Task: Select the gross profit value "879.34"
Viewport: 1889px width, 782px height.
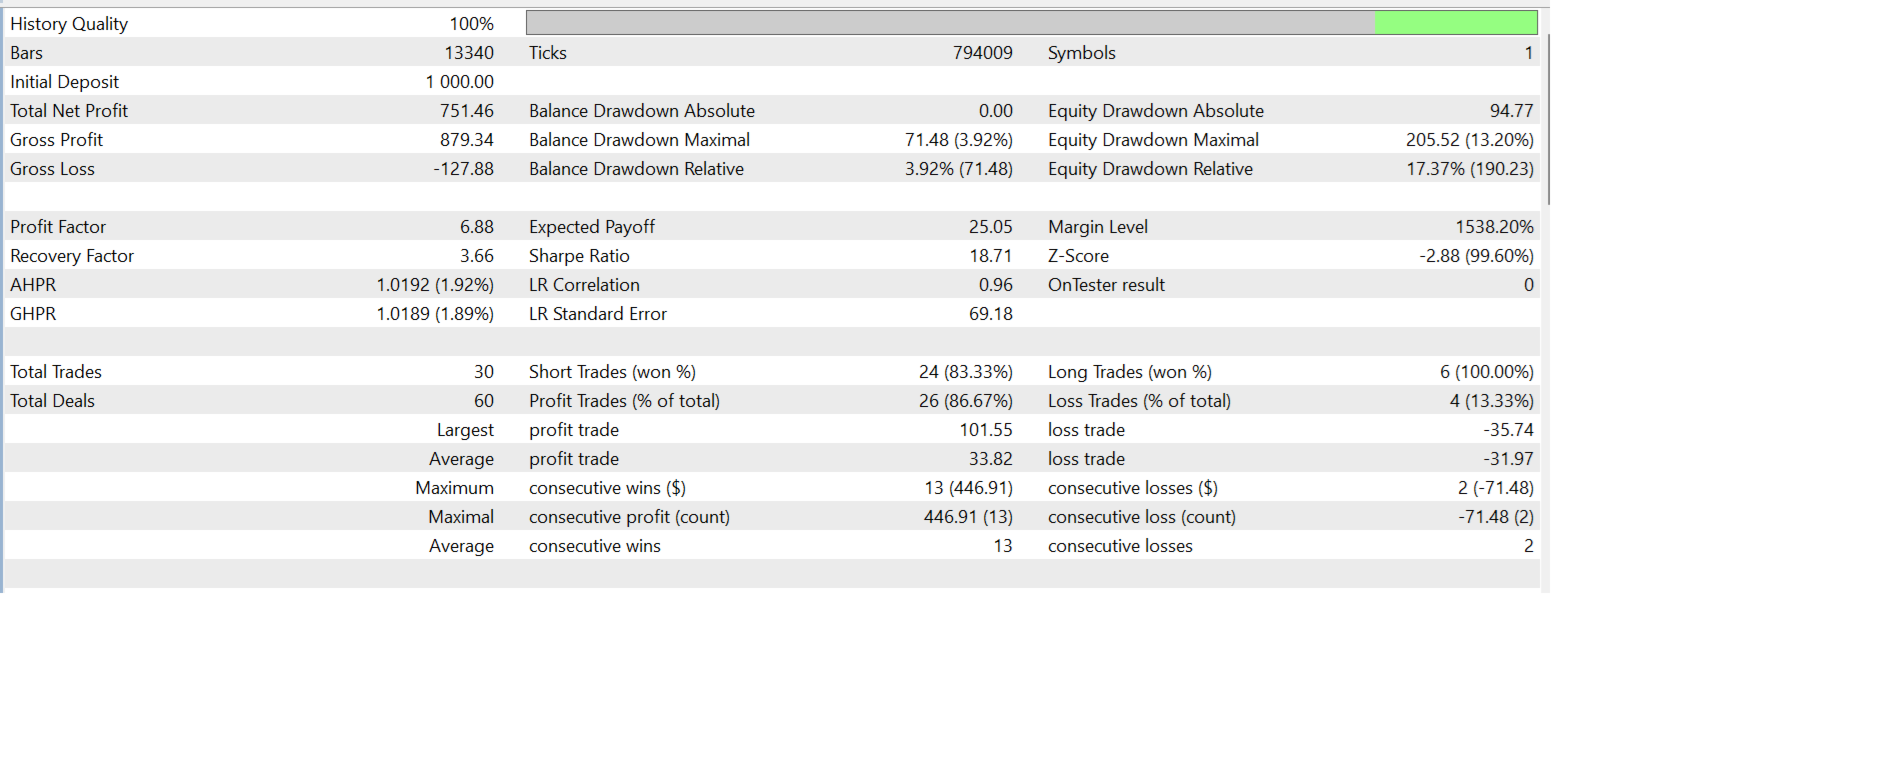Action: [466, 140]
